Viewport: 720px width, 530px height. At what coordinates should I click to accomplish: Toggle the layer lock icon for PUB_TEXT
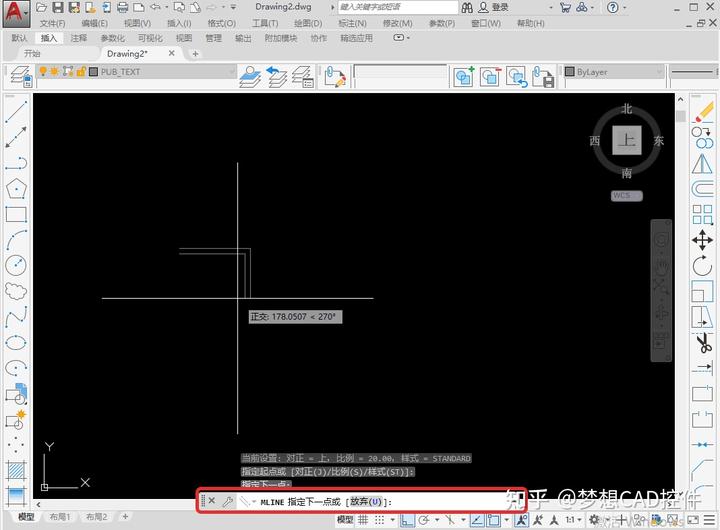point(81,72)
